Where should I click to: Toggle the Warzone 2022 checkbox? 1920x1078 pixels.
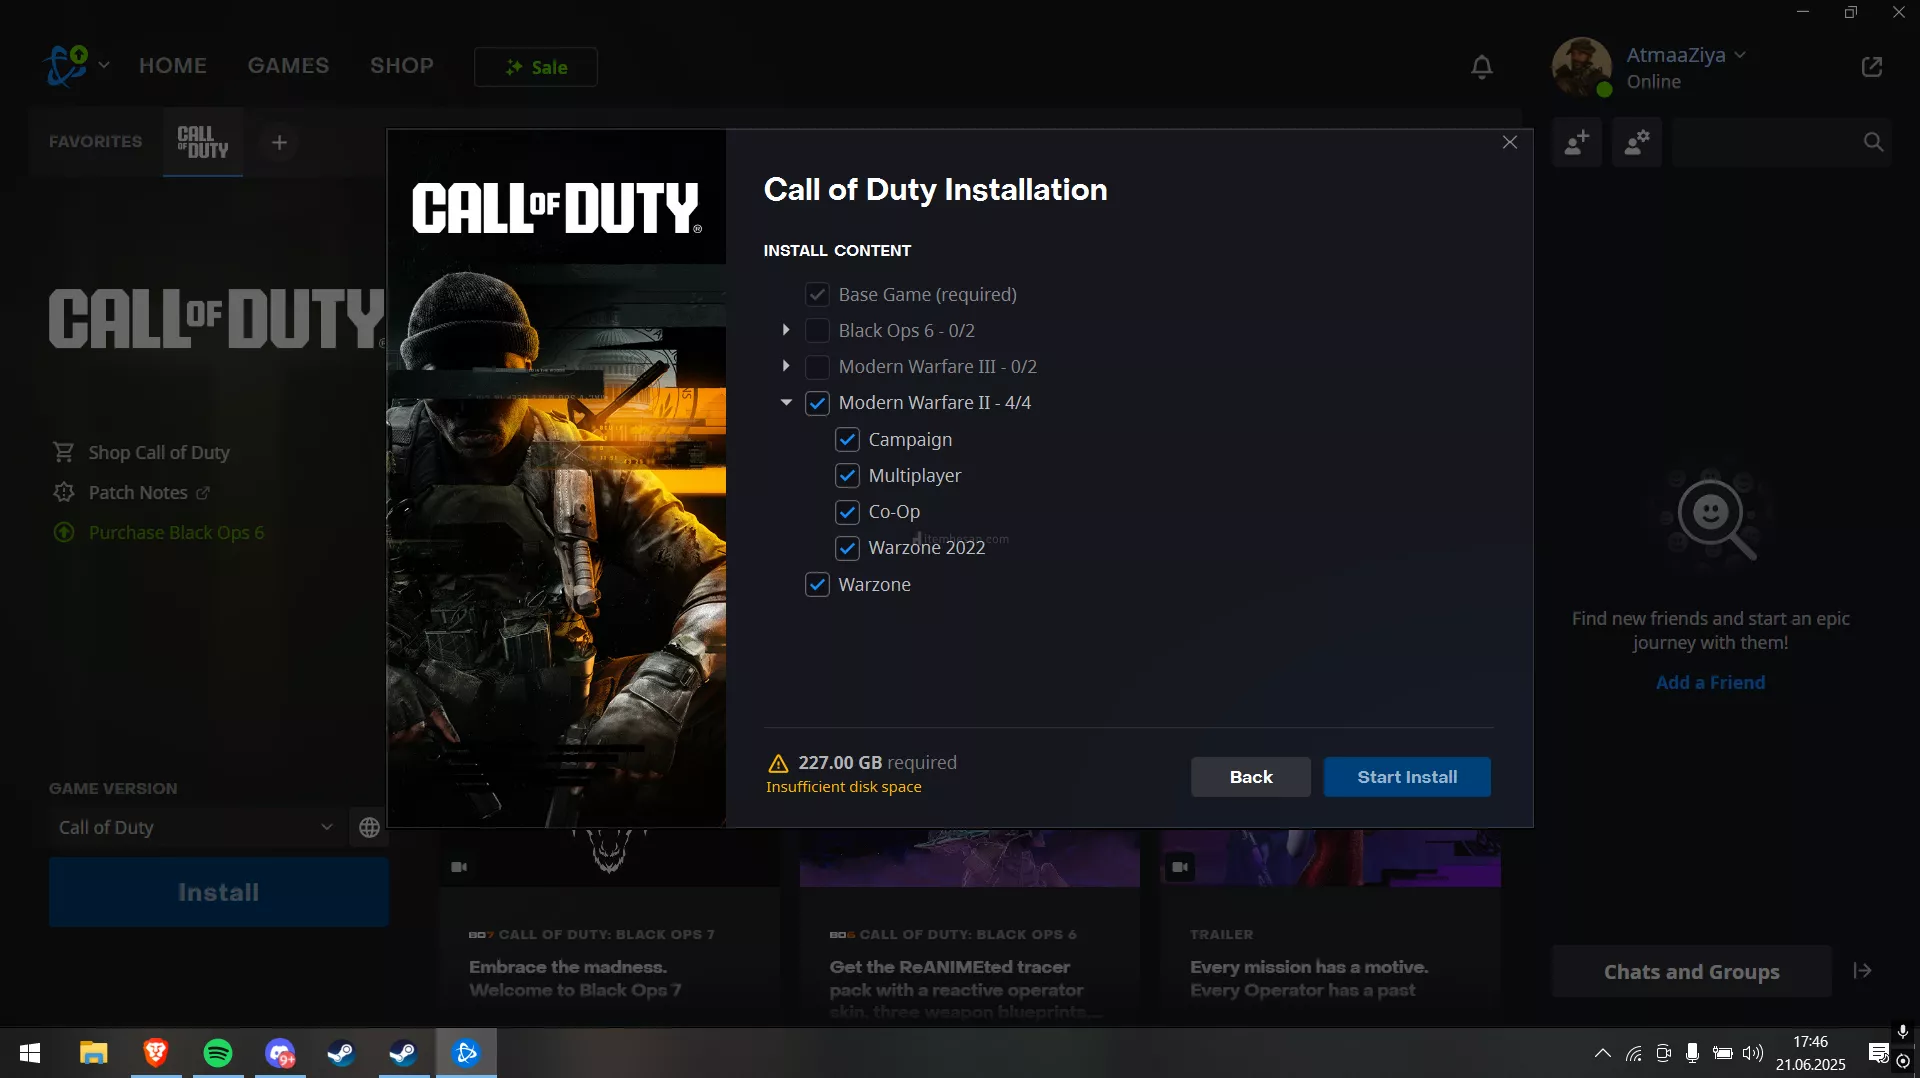pyautogui.click(x=847, y=548)
